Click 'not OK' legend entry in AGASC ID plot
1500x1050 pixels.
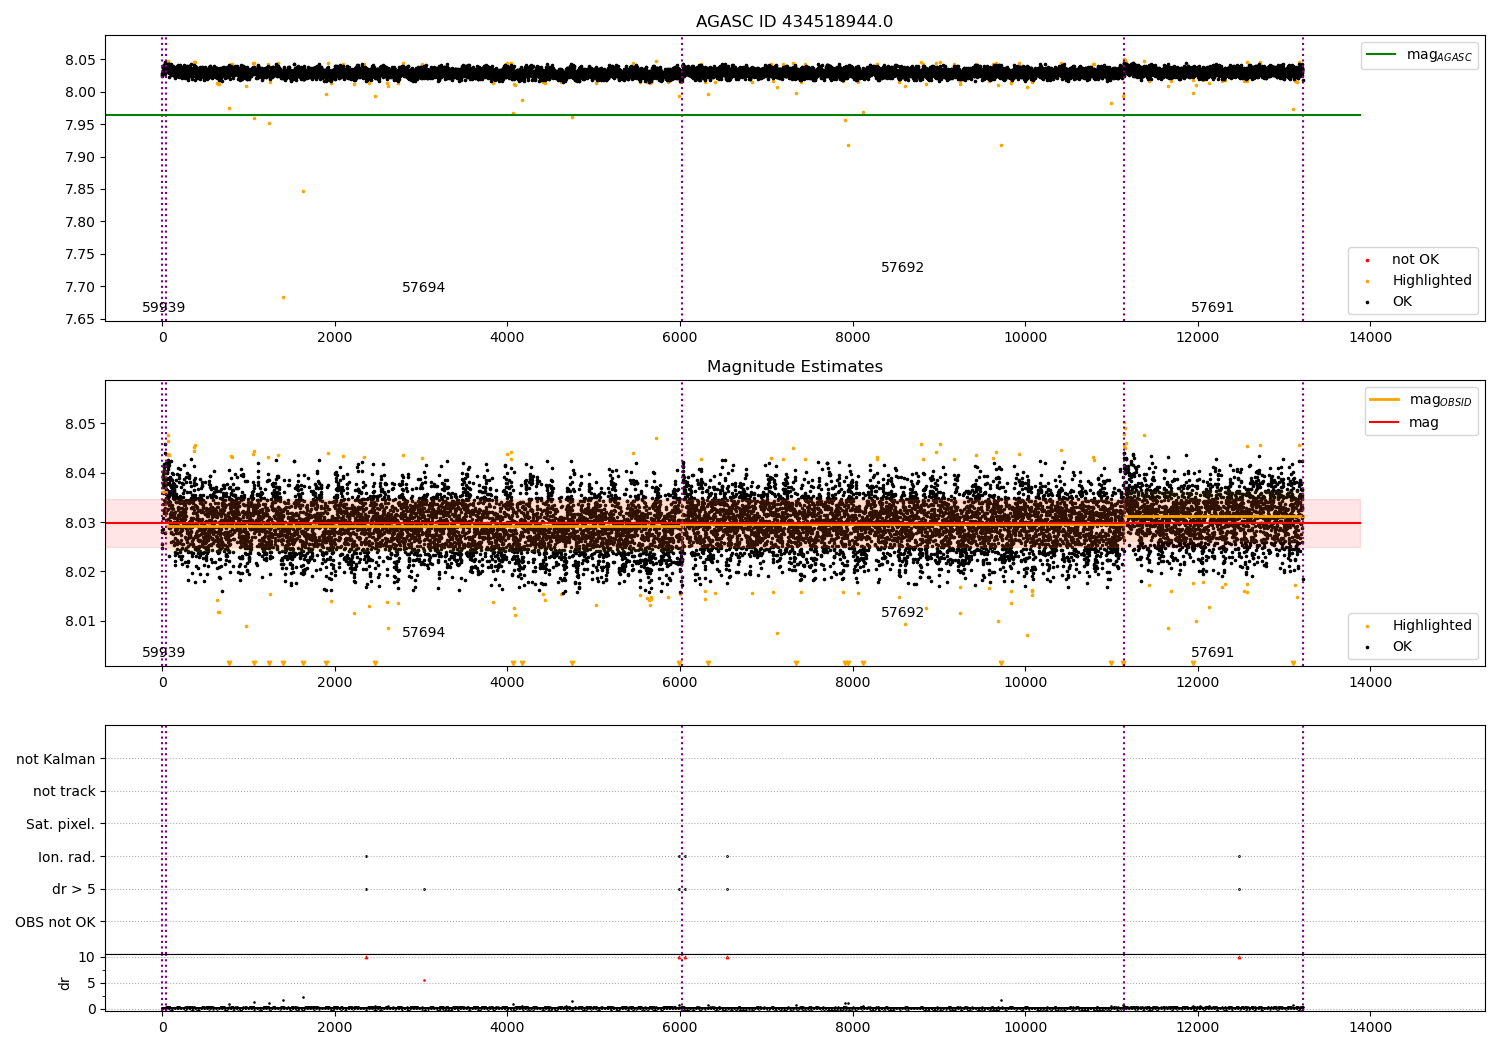[x=1415, y=260]
